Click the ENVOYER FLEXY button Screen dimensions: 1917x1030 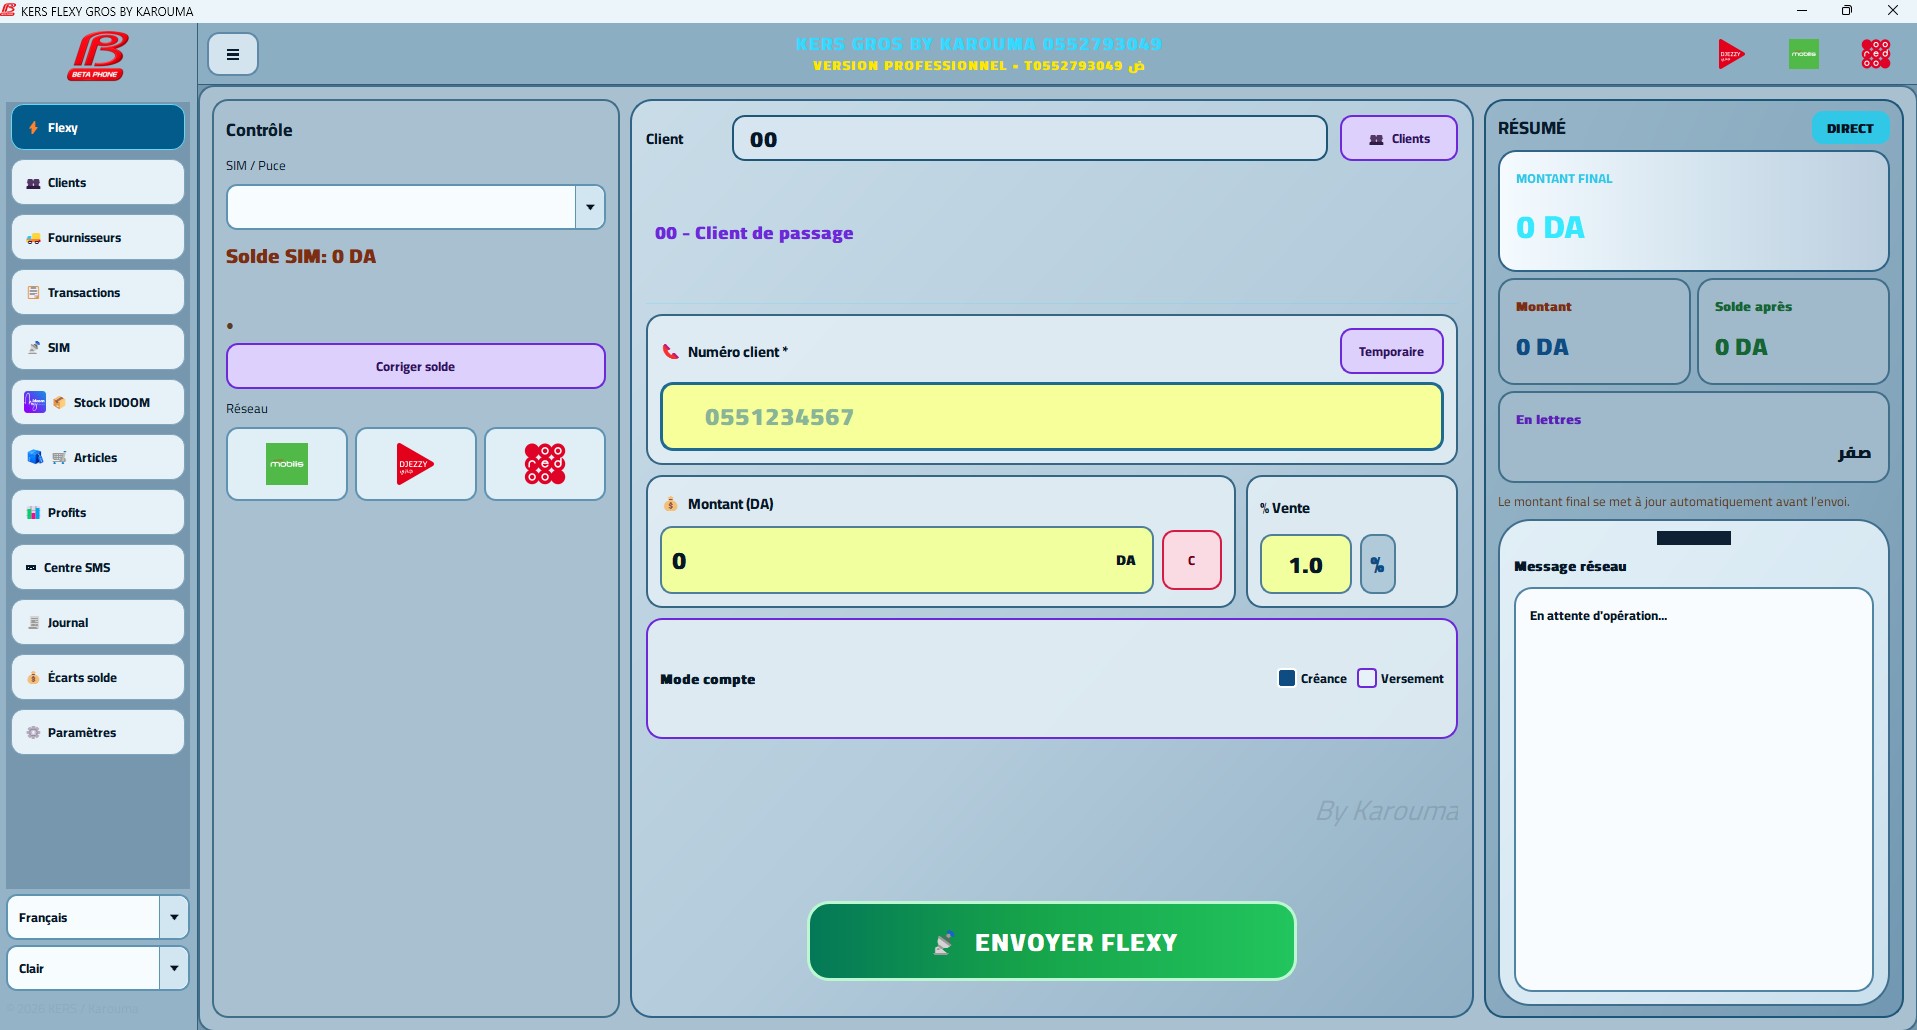[1052, 942]
